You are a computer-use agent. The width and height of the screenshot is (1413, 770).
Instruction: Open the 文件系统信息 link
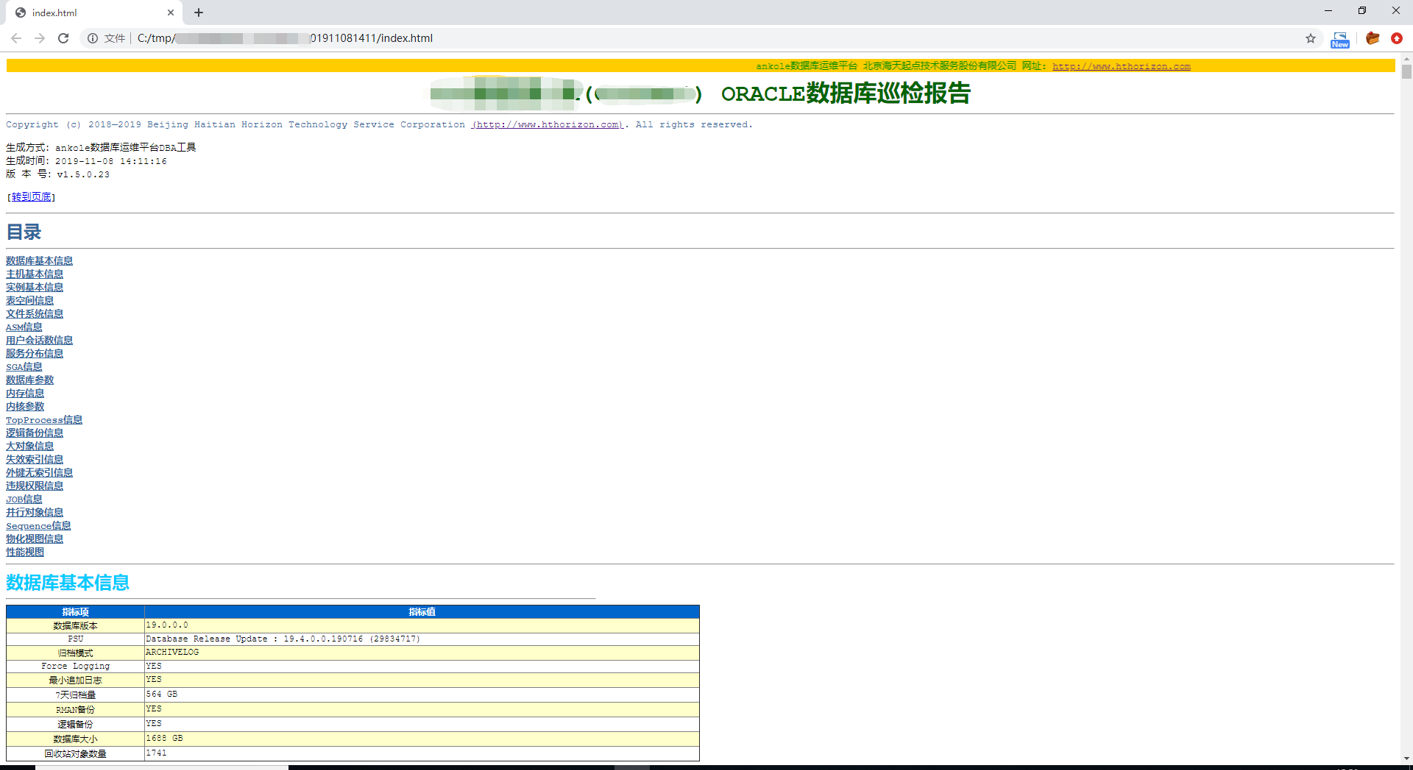[x=34, y=314]
